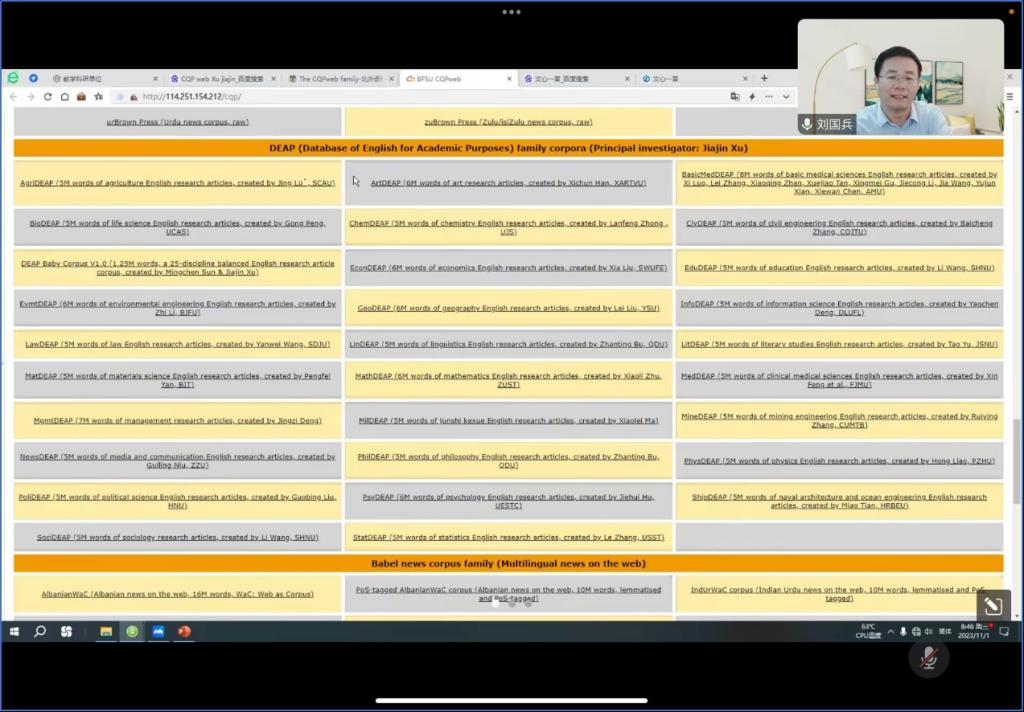Switch to the fifth tab, a Baidu search
Viewport: 1024px width, 712px height.
575,78
